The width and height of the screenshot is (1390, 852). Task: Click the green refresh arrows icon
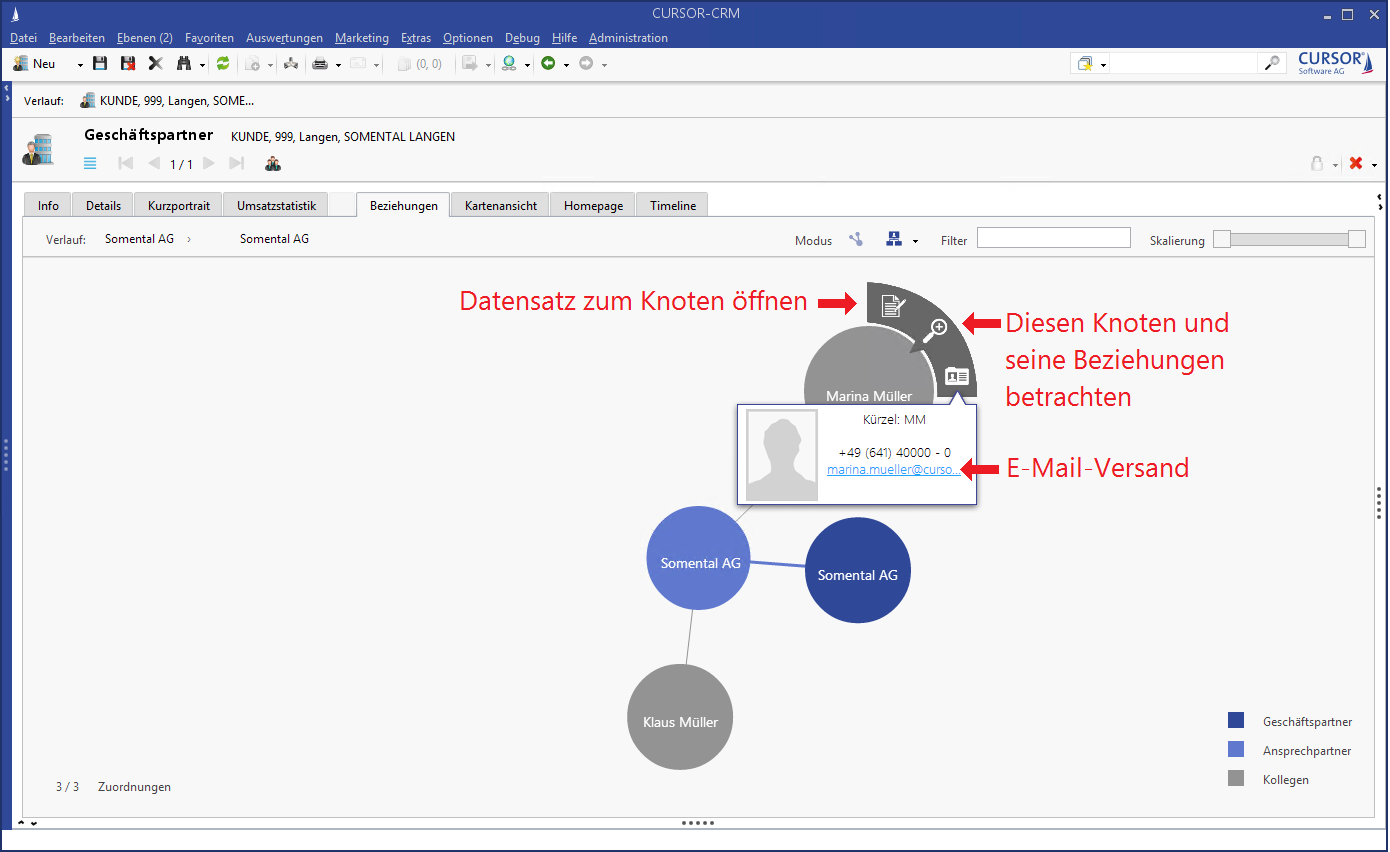click(223, 64)
